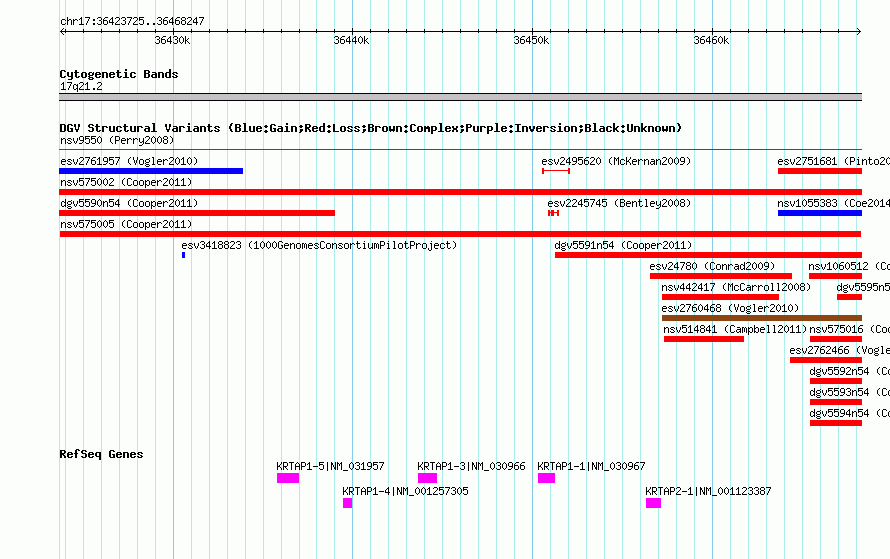Viewport: 890px width, 559px height.
Task: Open the dgv5593n54 variant label
Action: click(849, 392)
